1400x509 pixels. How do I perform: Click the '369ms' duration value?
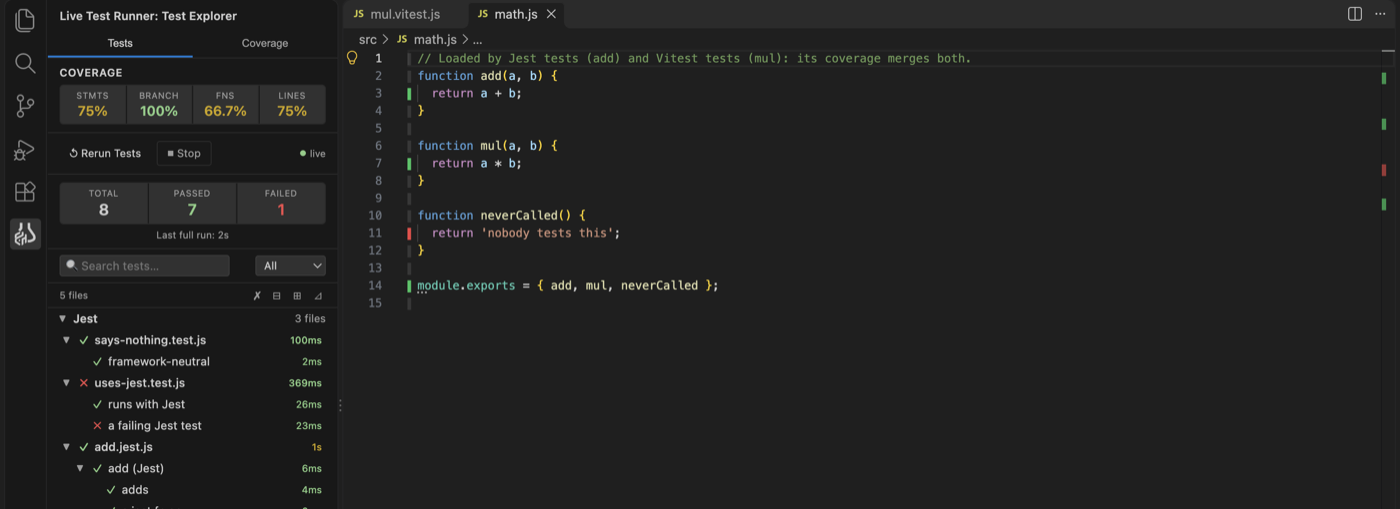[x=305, y=383]
